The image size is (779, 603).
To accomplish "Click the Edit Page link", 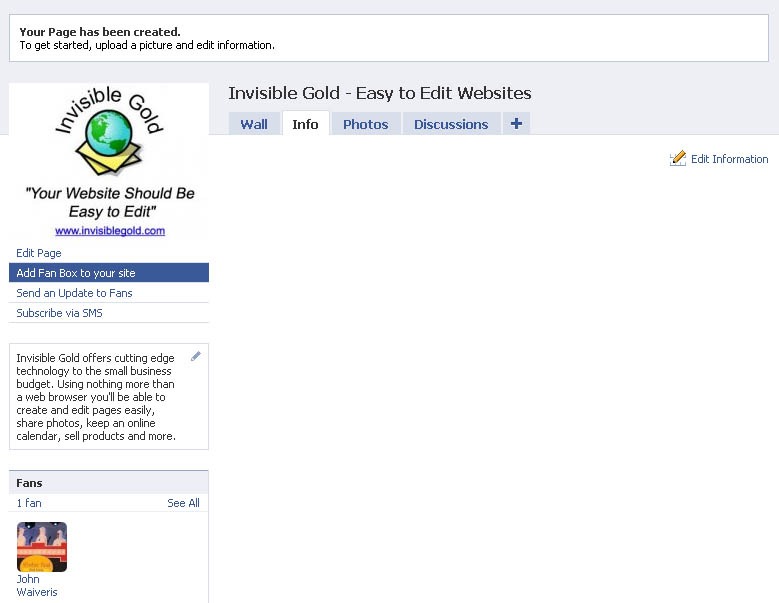I will (39, 253).
